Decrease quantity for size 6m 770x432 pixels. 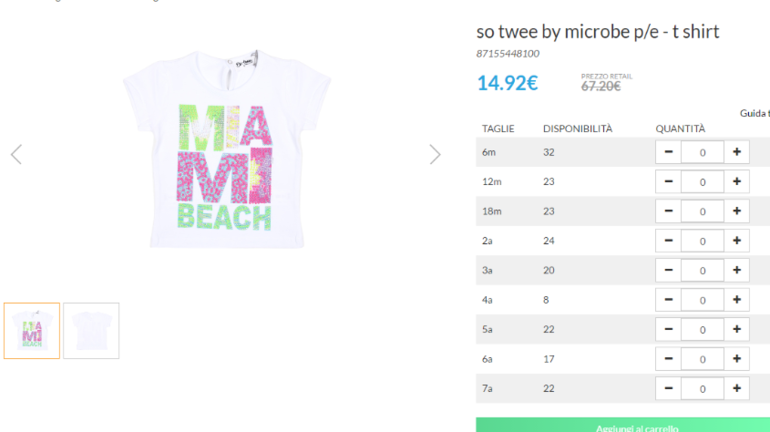click(x=668, y=152)
